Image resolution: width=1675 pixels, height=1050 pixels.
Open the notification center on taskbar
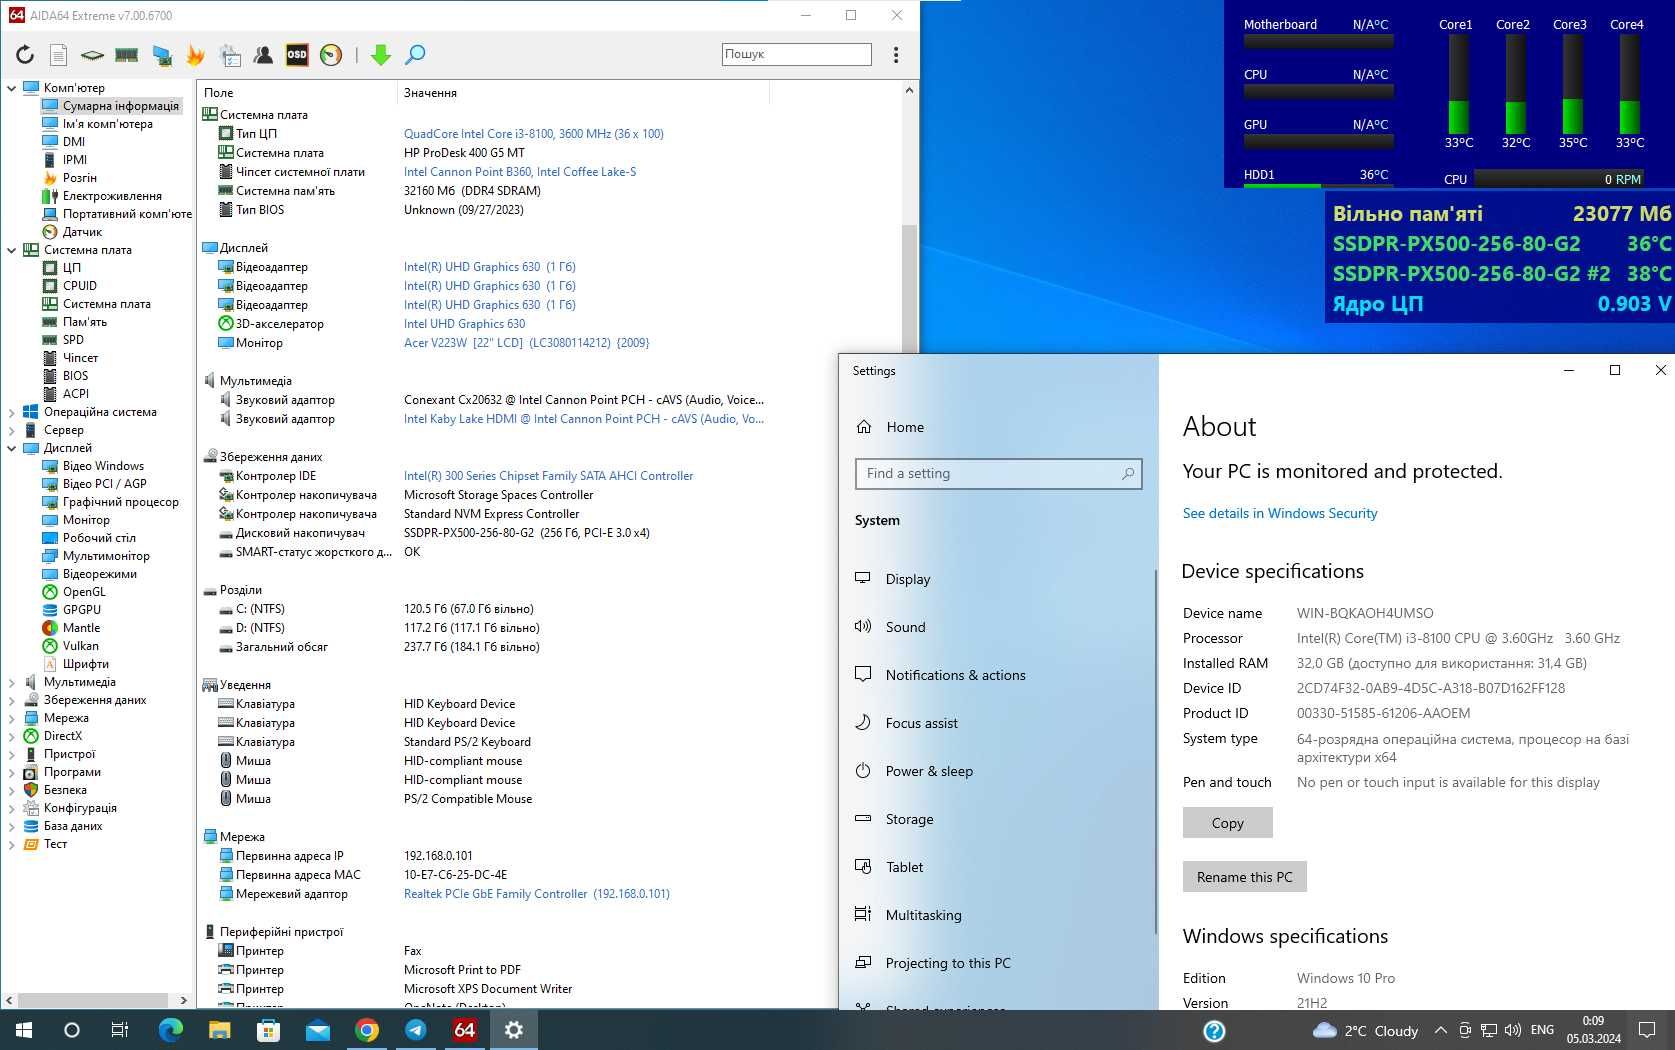1646,1030
